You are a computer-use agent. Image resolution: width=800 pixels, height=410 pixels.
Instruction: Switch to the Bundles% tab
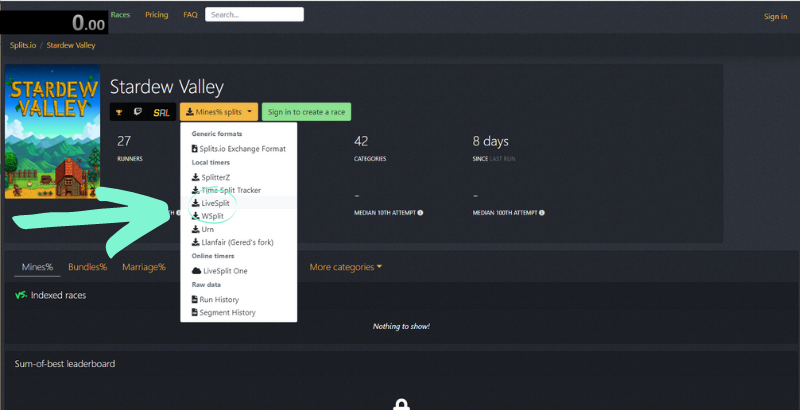click(x=87, y=267)
